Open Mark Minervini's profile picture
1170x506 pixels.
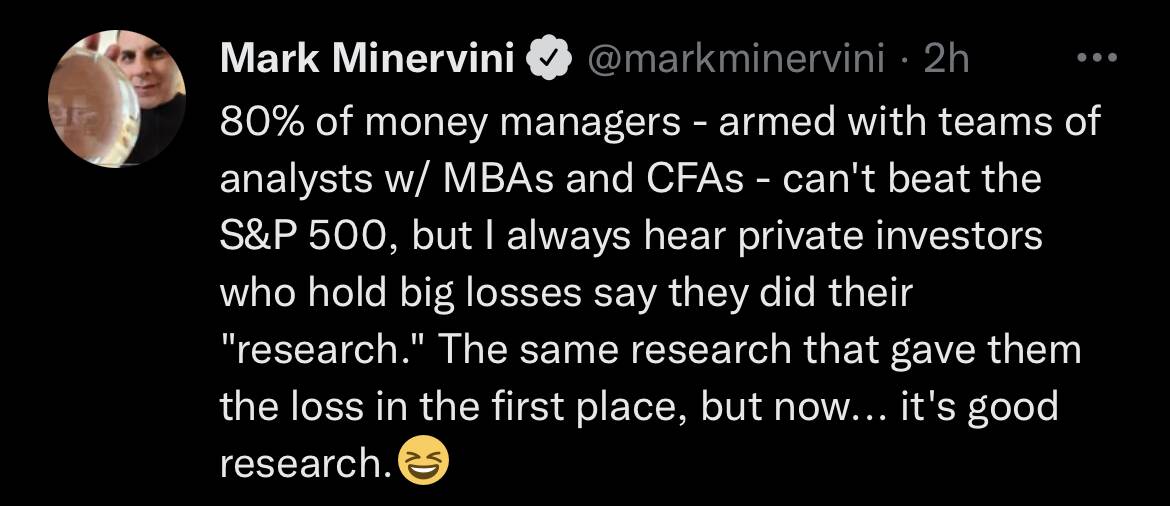pos(117,99)
